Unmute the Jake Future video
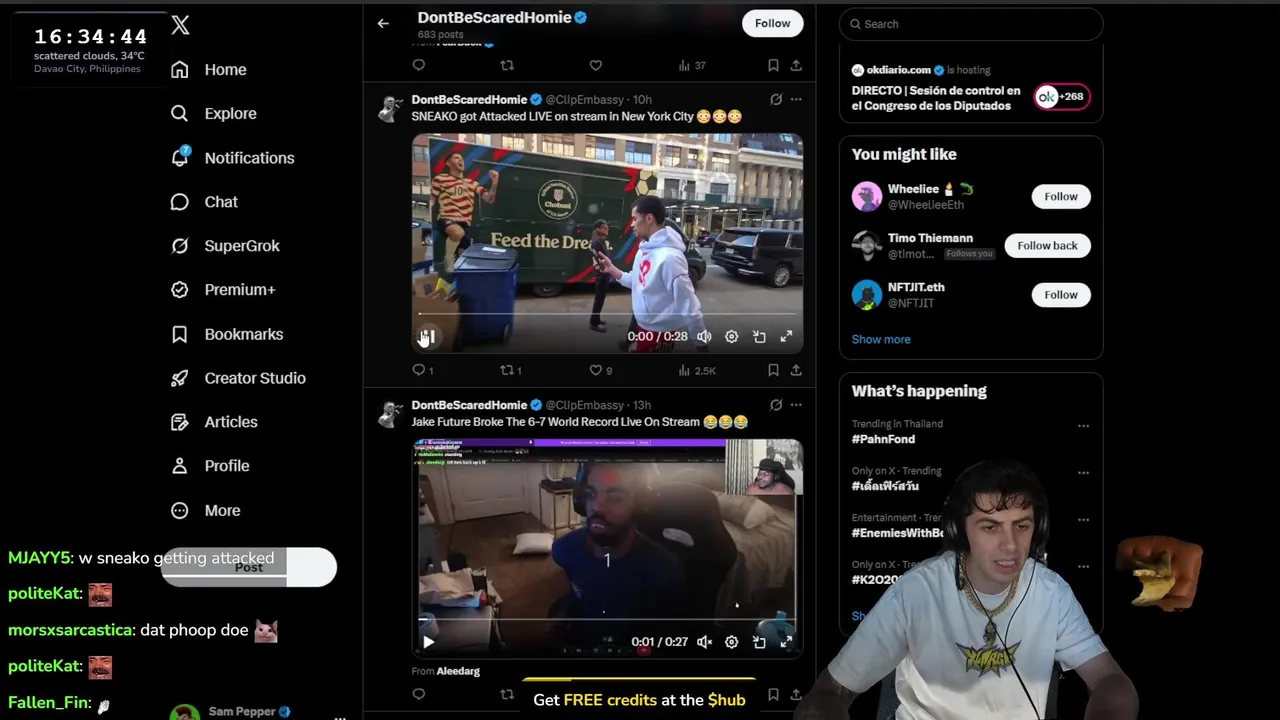This screenshot has width=1280, height=720. pos(704,642)
